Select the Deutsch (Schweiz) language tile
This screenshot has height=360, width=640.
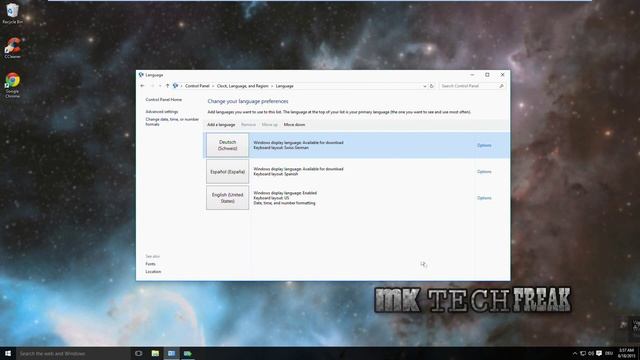(227, 145)
